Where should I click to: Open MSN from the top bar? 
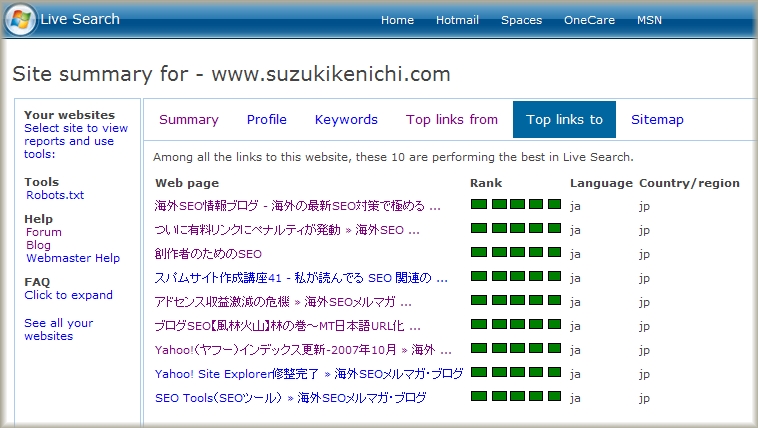click(649, 20)
